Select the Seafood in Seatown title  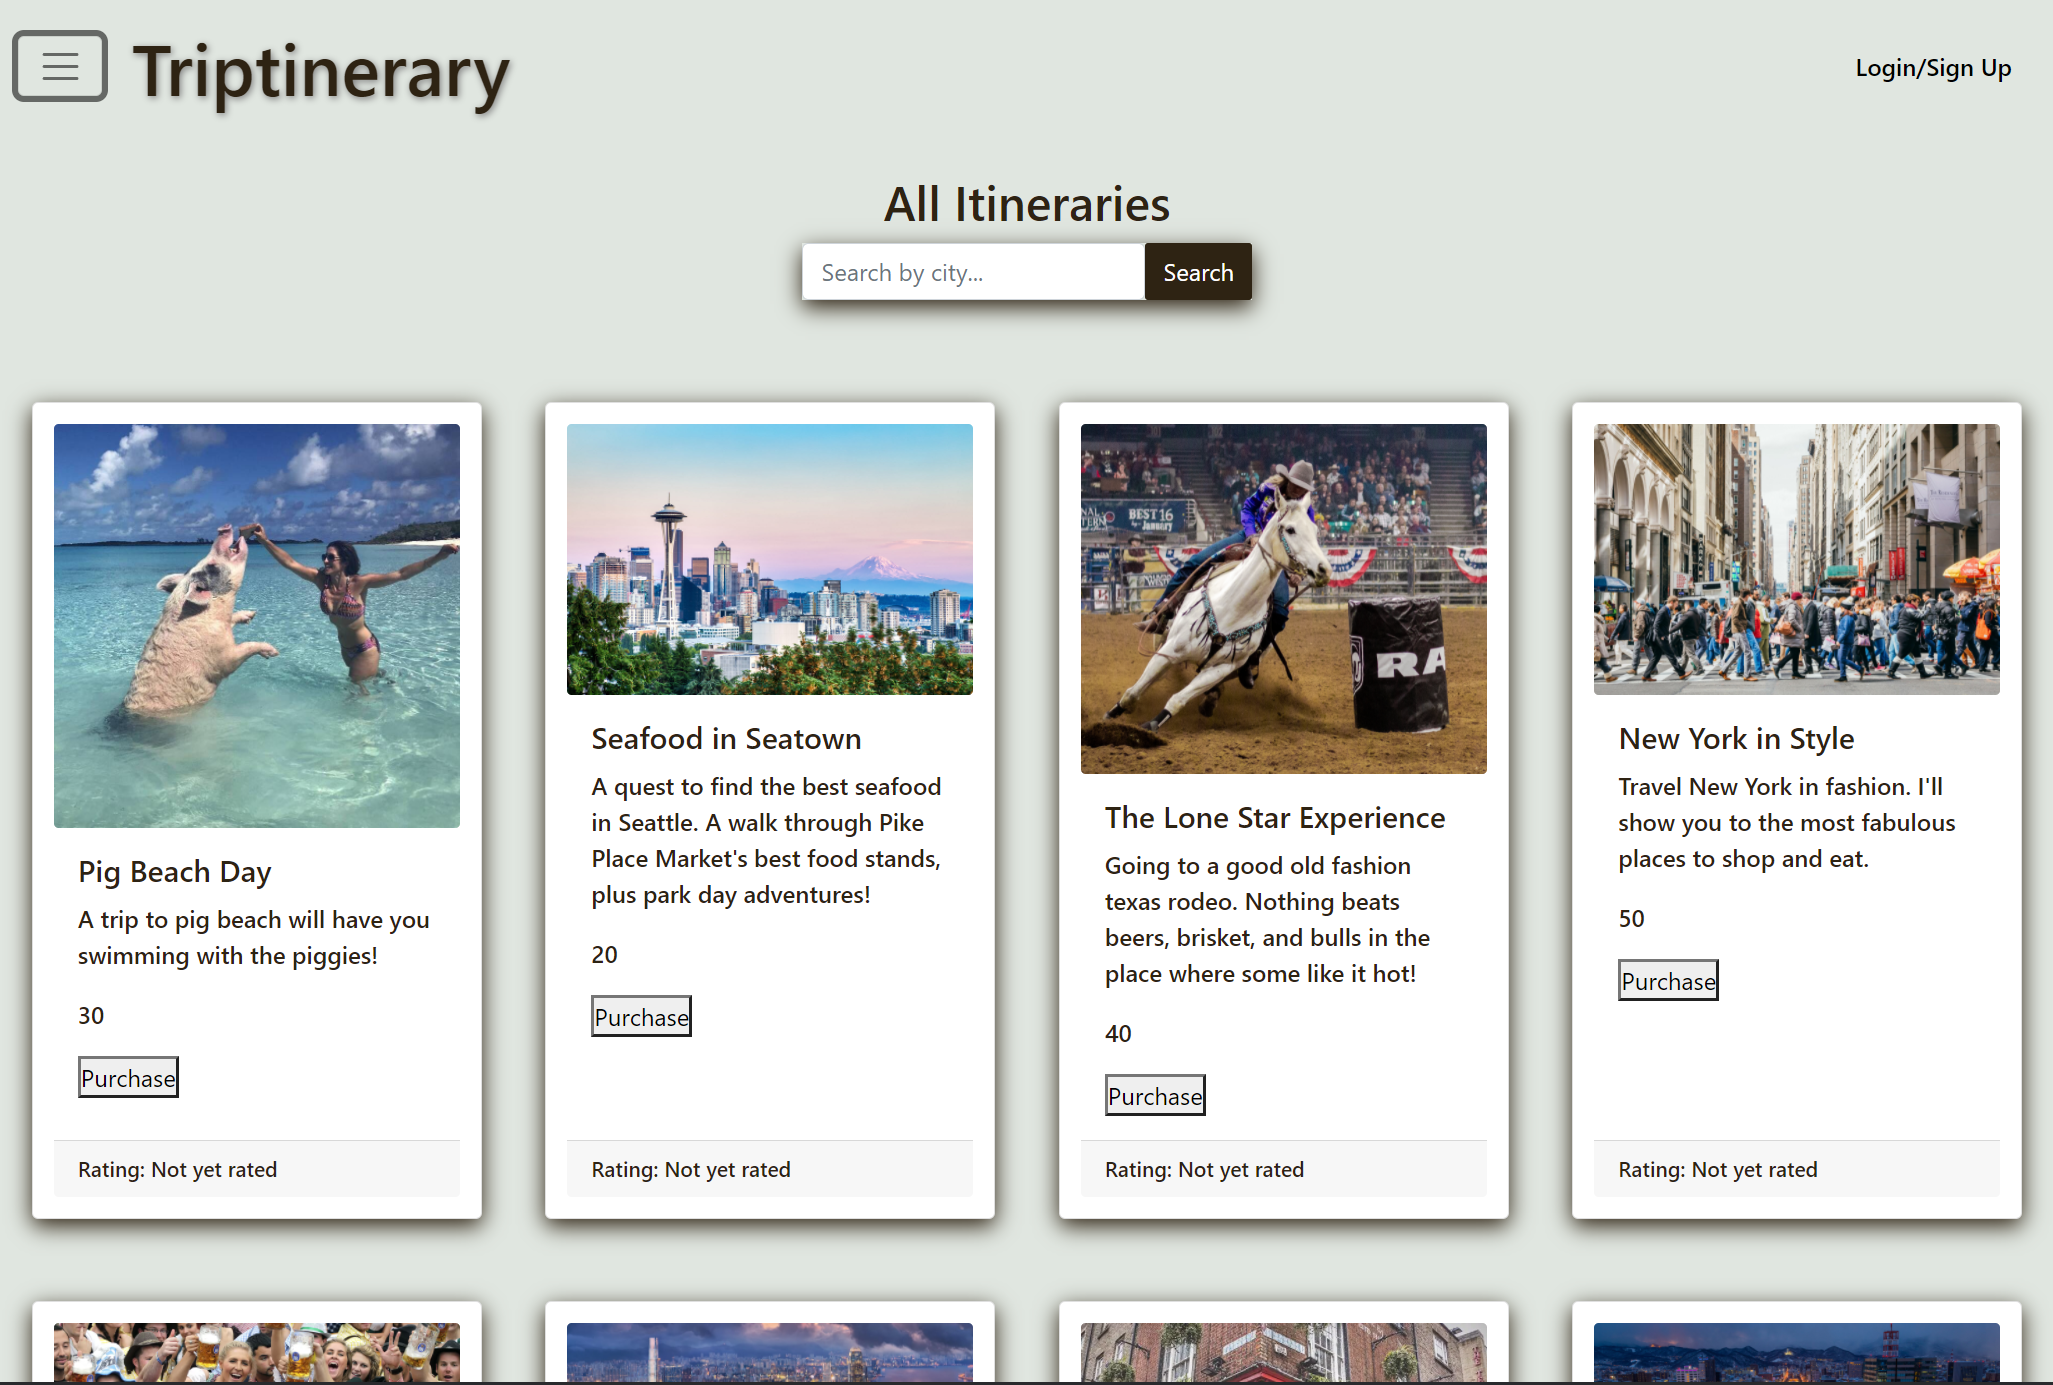pyautogui.click(x=726, y=738)
